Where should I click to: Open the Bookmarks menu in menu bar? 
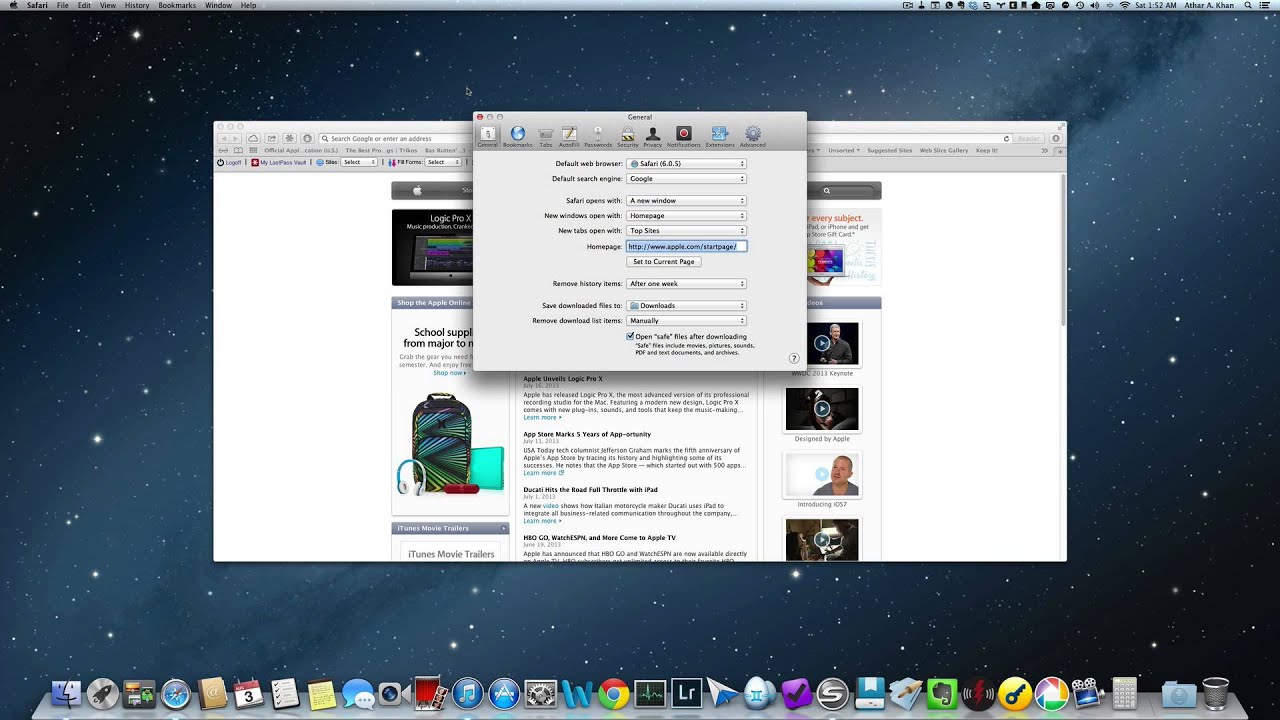tap(177, 5)
